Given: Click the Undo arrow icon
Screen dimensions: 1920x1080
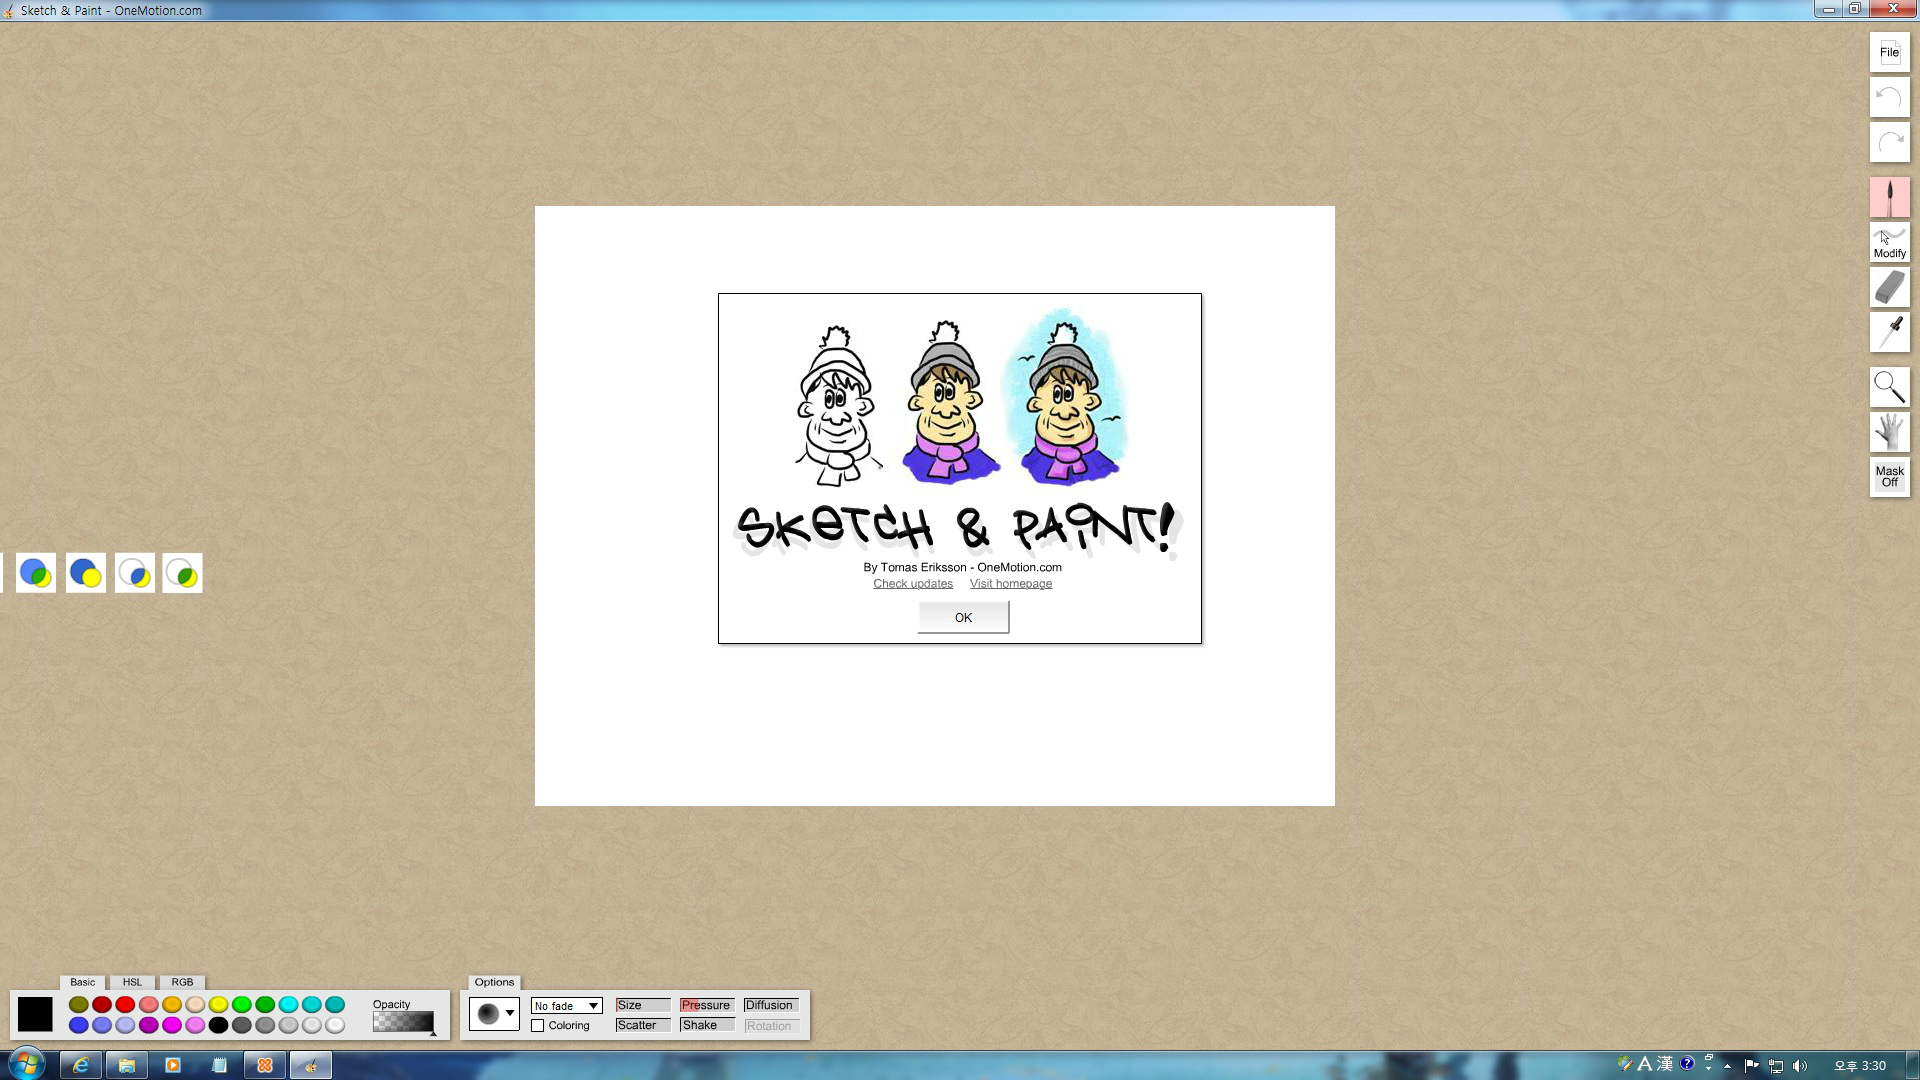Looking at the screenshot, I should click(1889, 97).
